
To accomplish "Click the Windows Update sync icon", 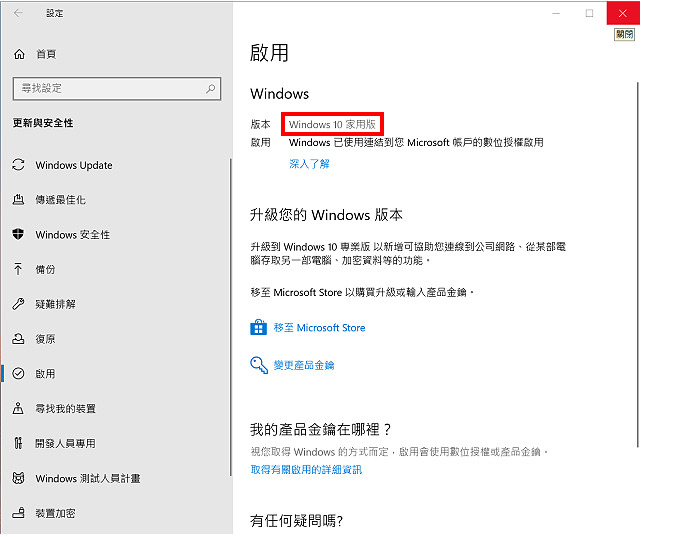I will [x=18, y=165].
